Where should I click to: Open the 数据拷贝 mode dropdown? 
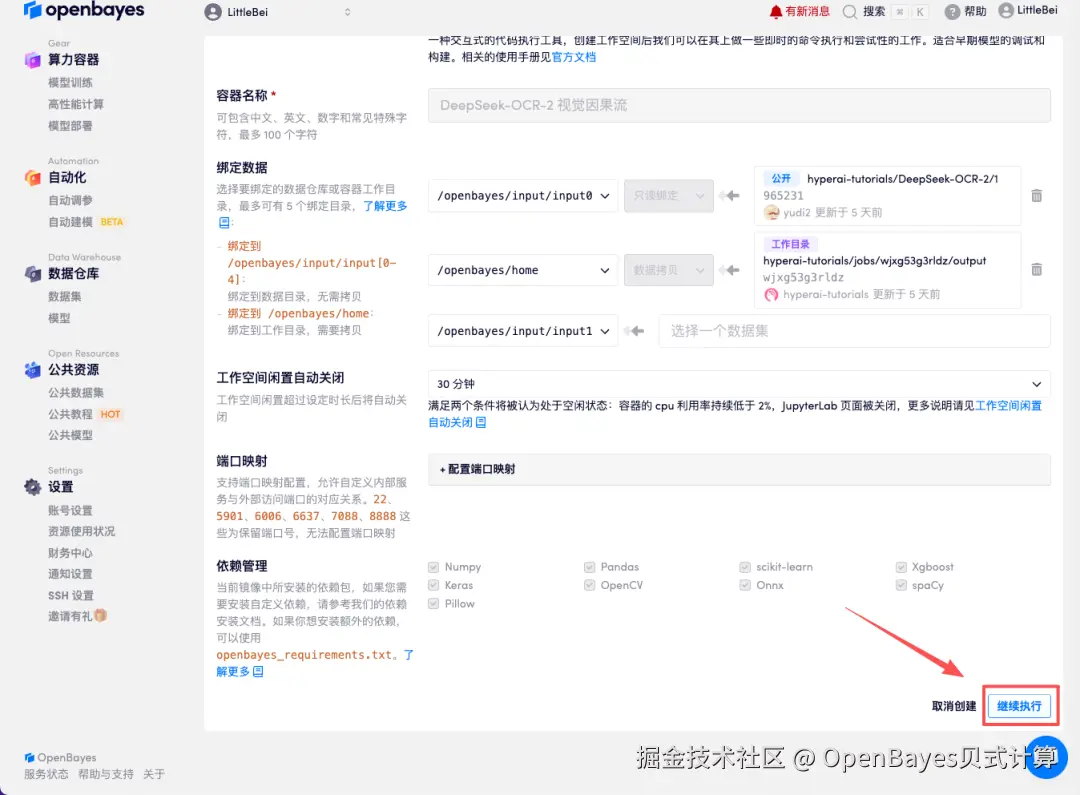[668, 270]
